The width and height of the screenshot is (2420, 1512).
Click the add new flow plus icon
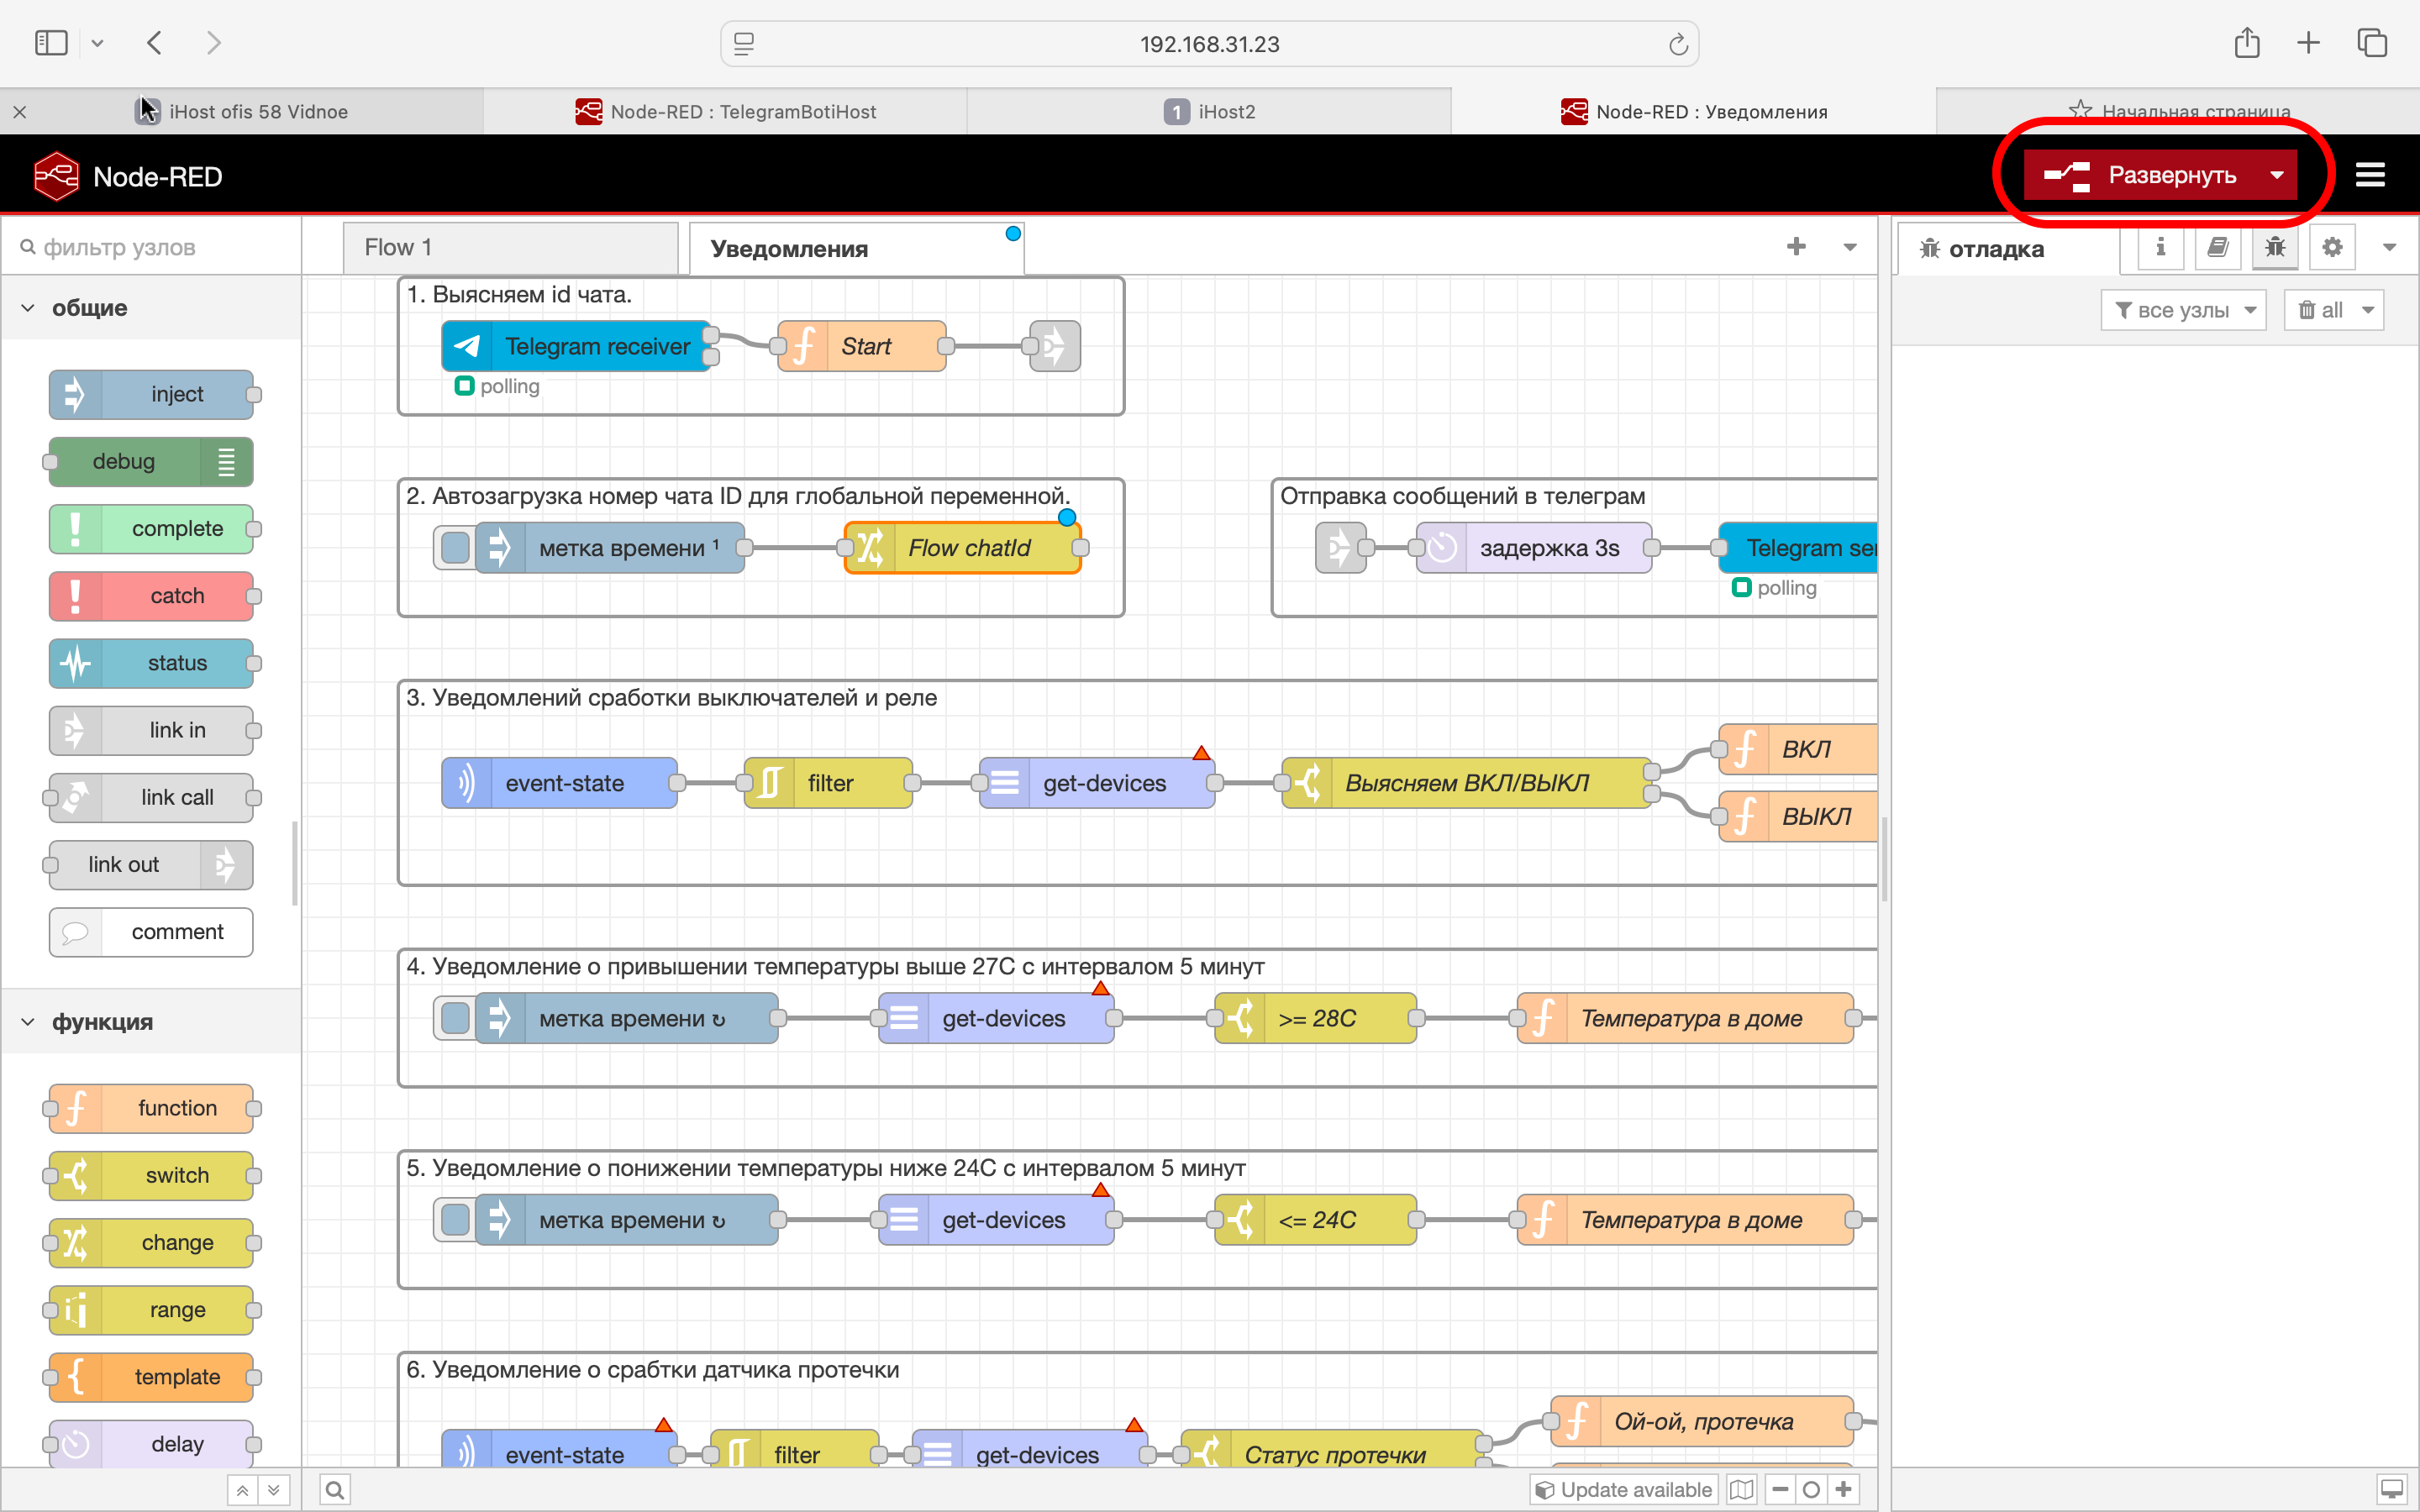click(1796, 247)
